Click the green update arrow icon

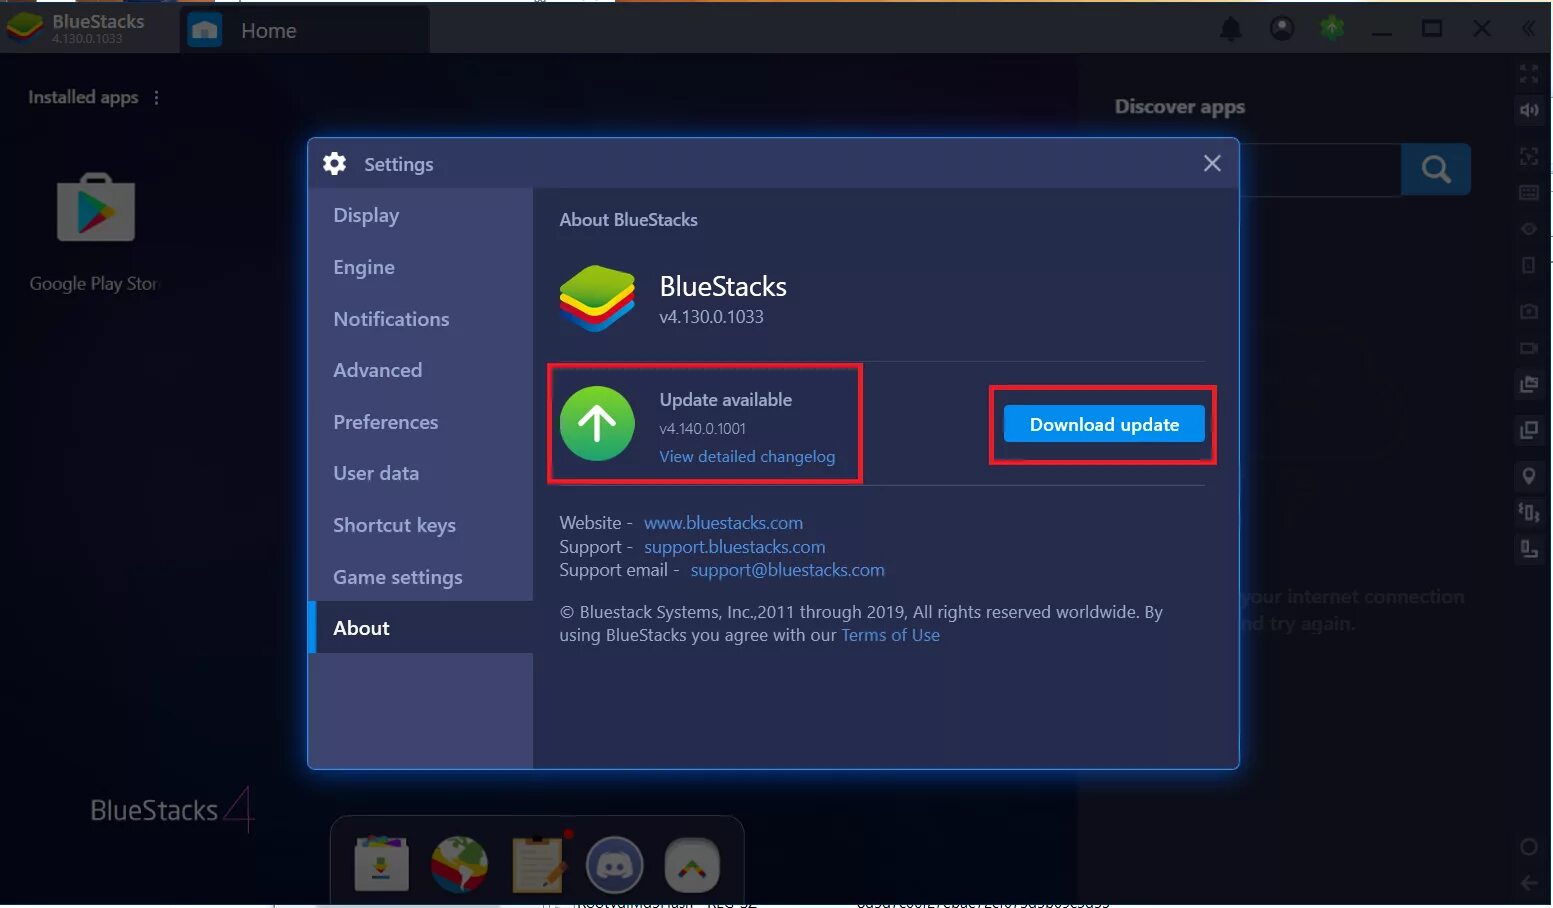point(597,424)
